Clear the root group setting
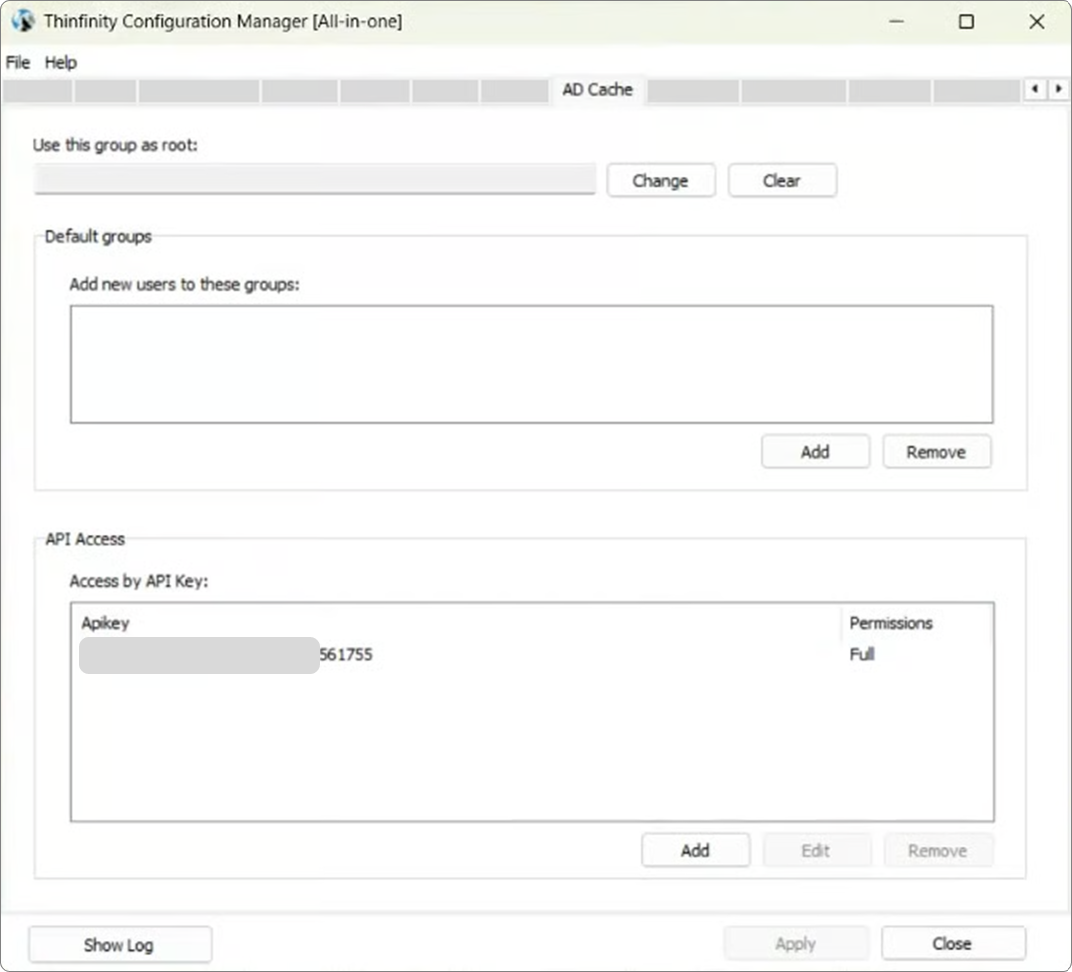The image size is (1072, 972). click(782, 181)
